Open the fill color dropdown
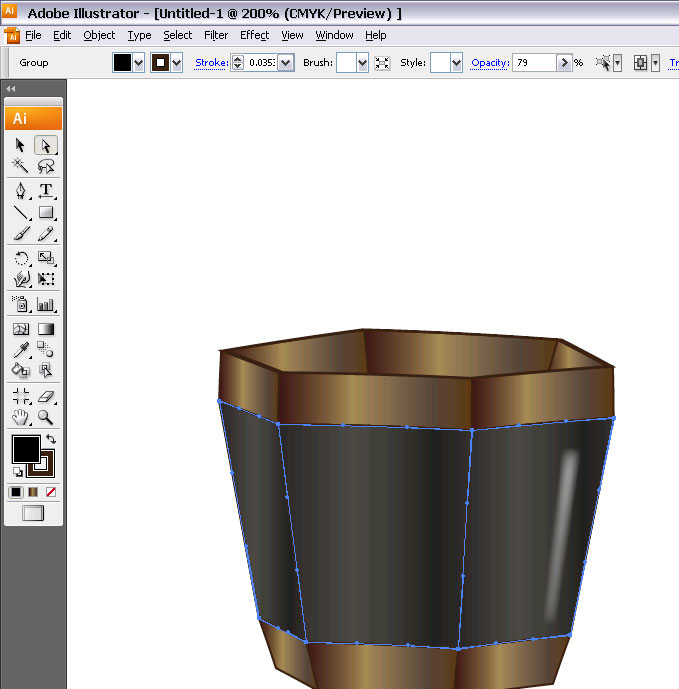 click(141, 63)
